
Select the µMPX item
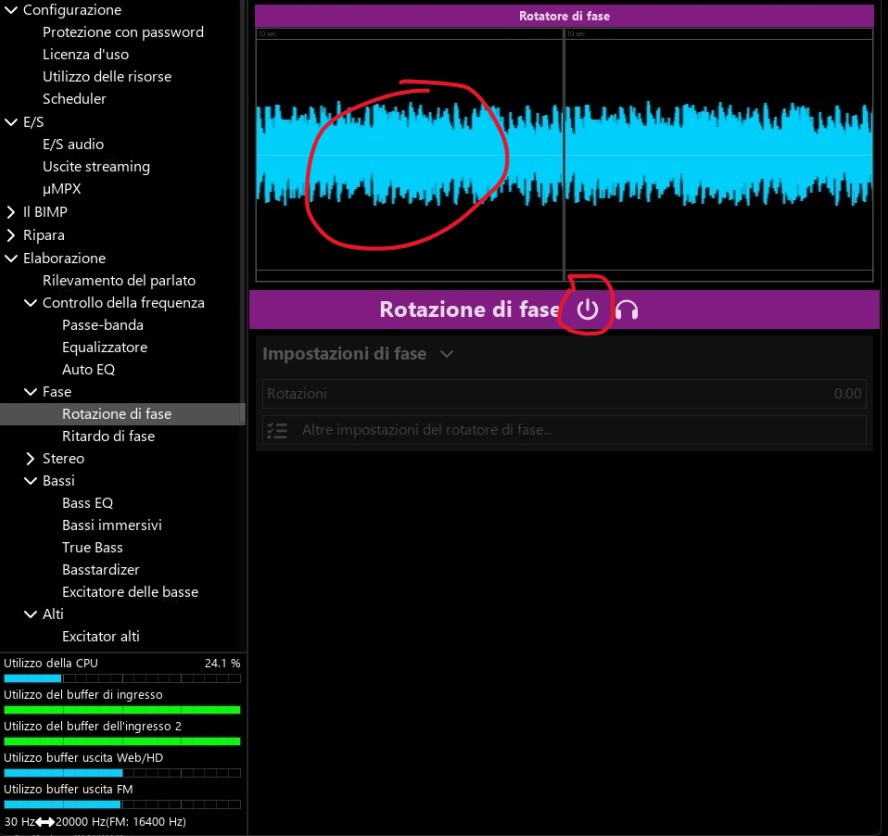(x=62, y=189)
